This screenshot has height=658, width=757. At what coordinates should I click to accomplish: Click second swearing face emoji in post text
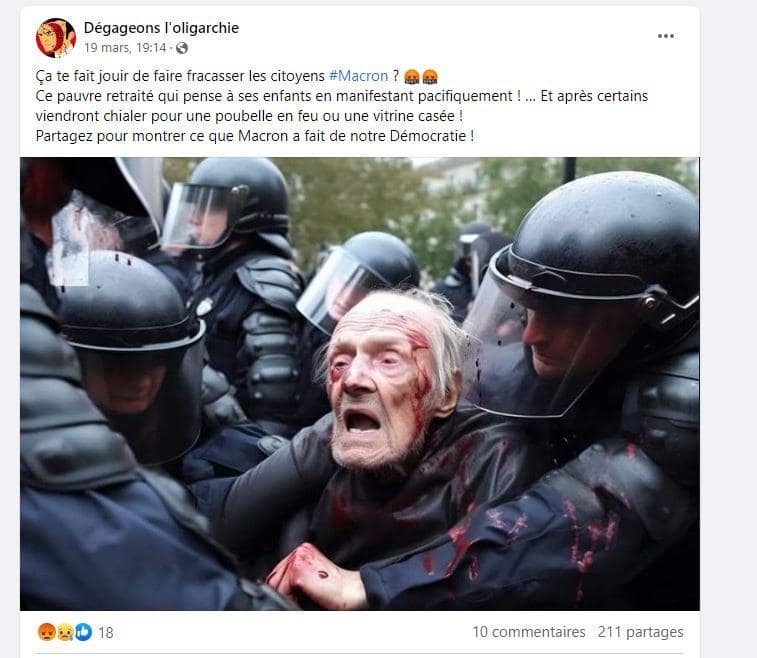click(x=430, y=76)
